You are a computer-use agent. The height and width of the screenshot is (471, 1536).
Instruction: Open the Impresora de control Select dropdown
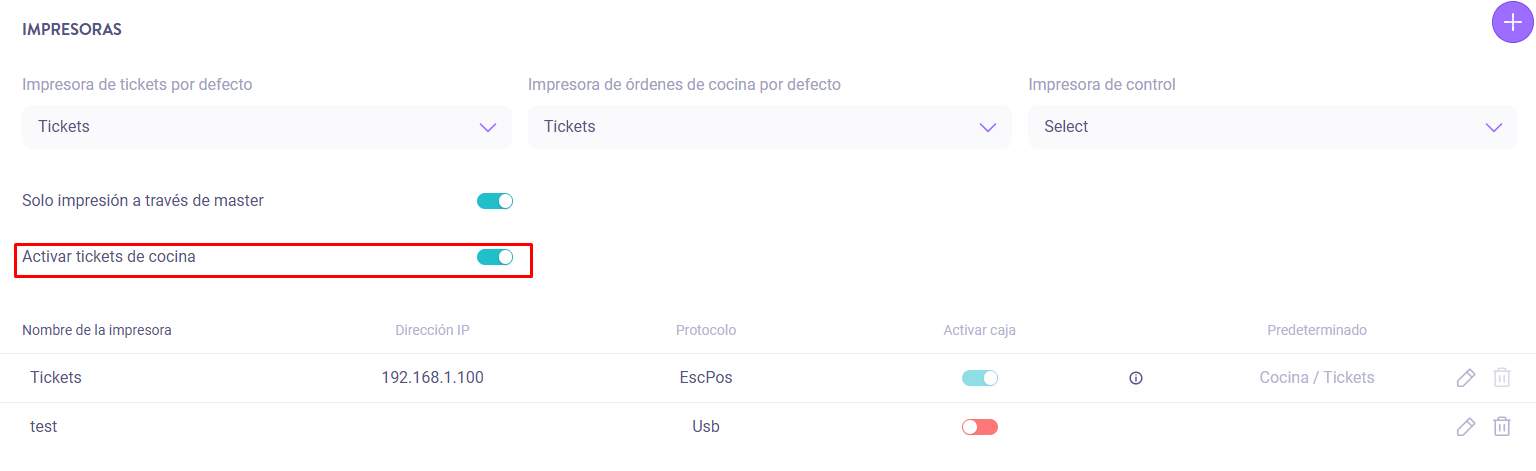pyautogui.click(x=1272, y=127)
